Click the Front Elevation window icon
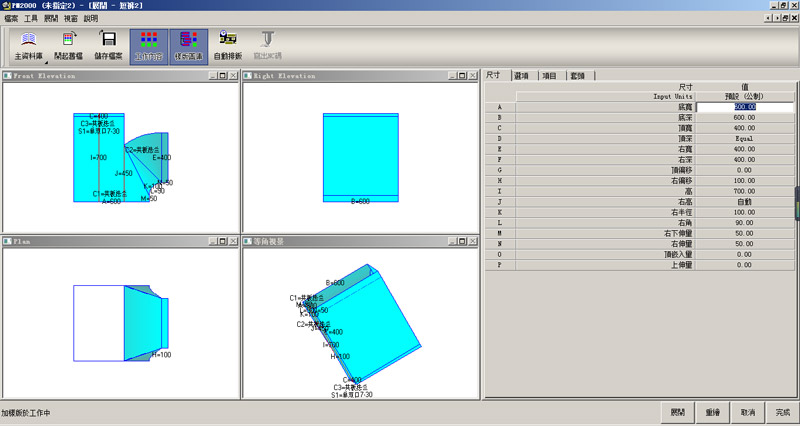 point(7,76)
